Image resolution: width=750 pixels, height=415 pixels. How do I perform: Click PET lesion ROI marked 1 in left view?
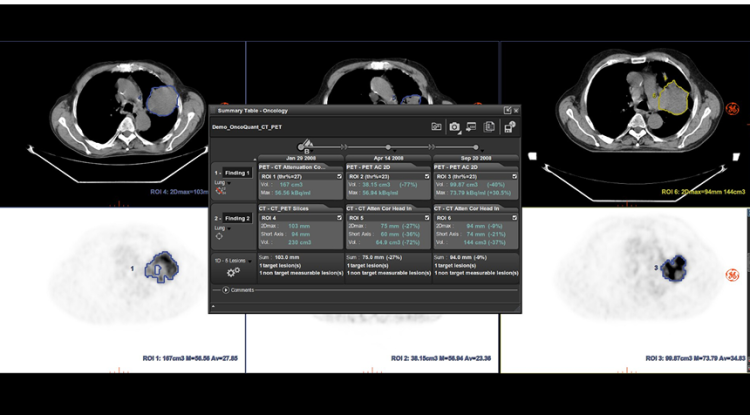point(162,267)
